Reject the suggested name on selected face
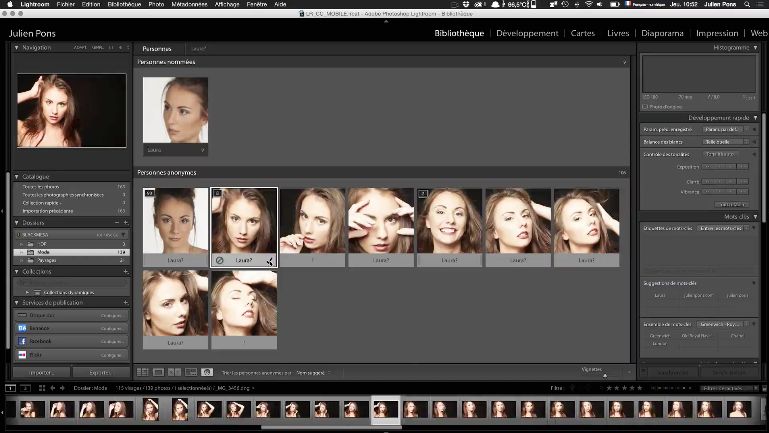The height and width of the screenshot is (433, 769). coord(219,260)
